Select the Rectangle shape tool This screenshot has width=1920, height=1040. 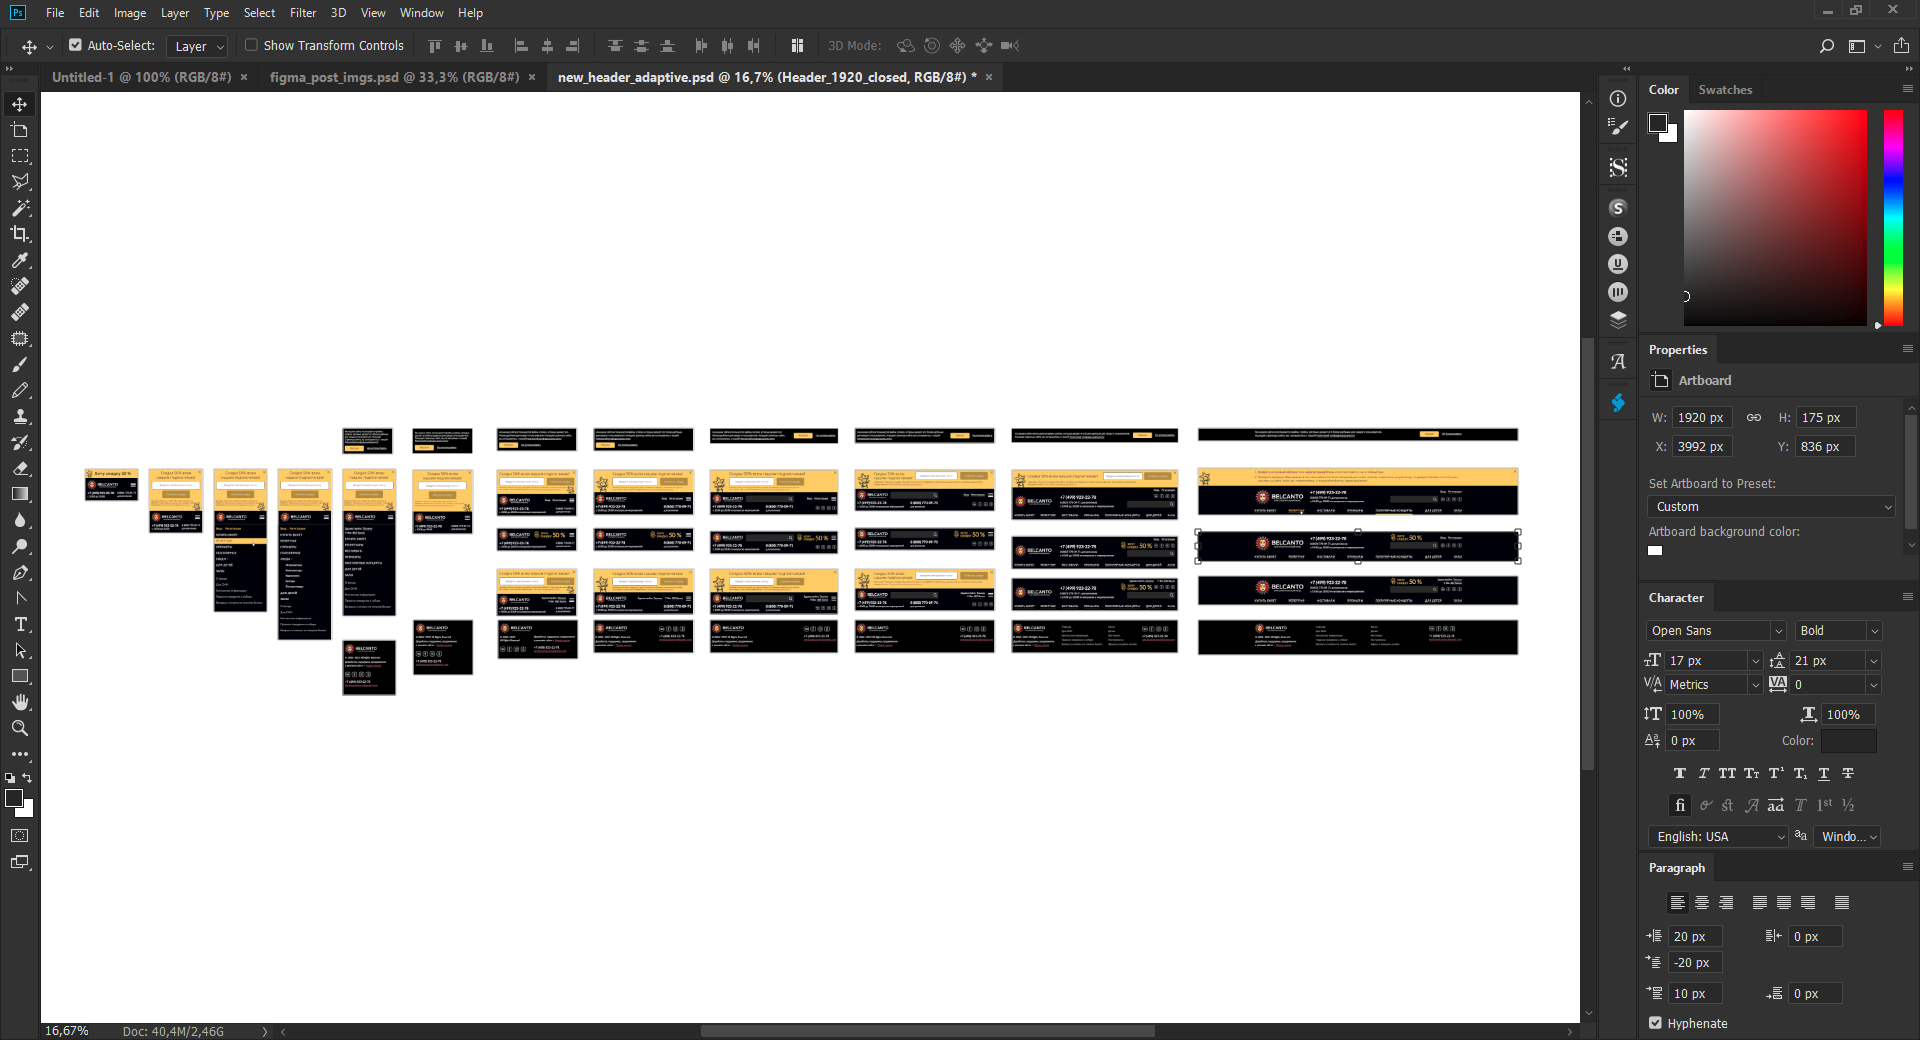20,676
